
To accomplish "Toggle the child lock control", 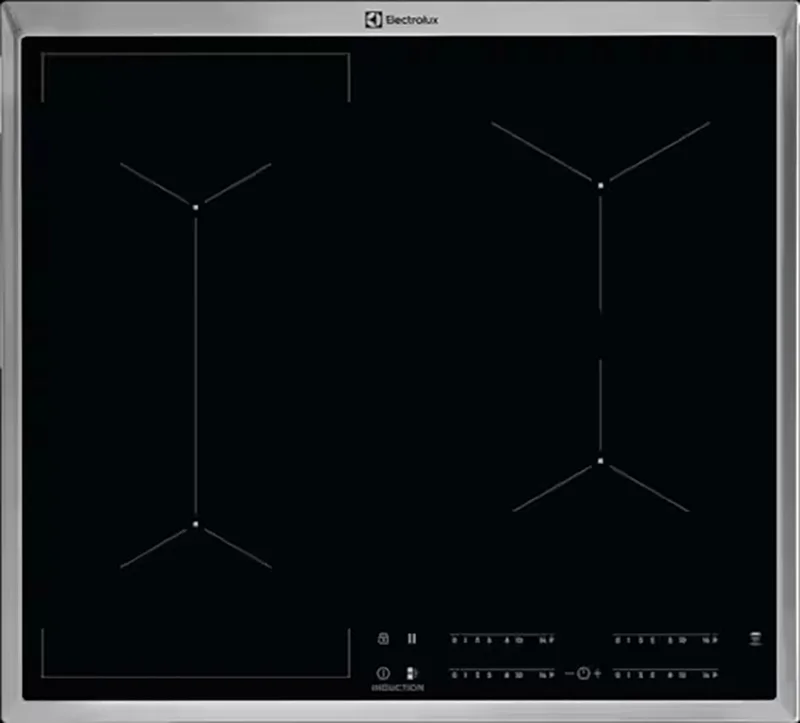I will pyautogui.click(x=382, y=640).
